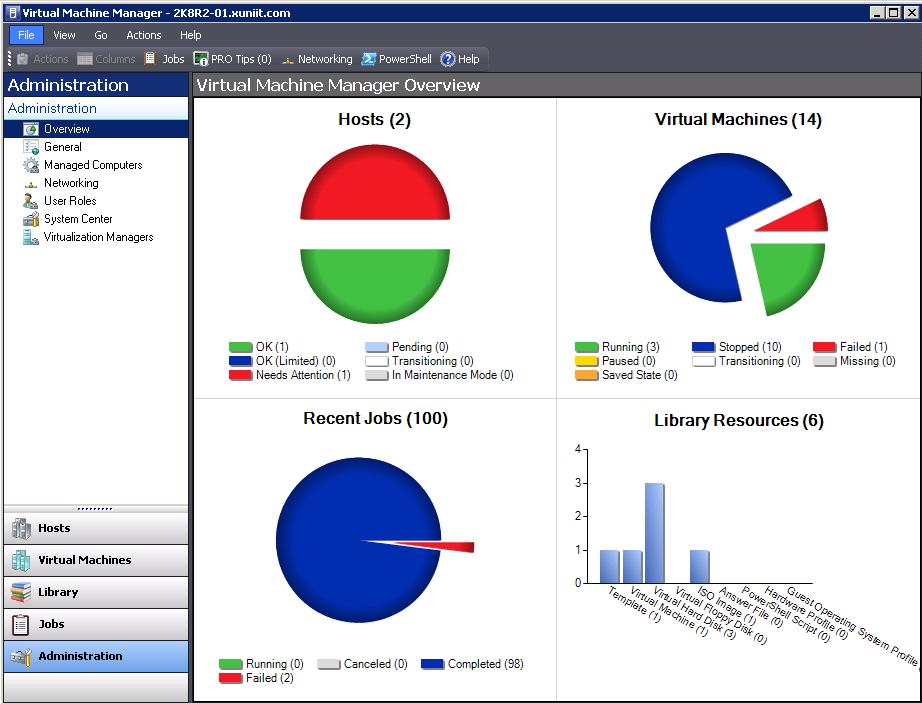Click the red slice of Hosts pie
Screen dimensions: 922x704
click(375, 185)
